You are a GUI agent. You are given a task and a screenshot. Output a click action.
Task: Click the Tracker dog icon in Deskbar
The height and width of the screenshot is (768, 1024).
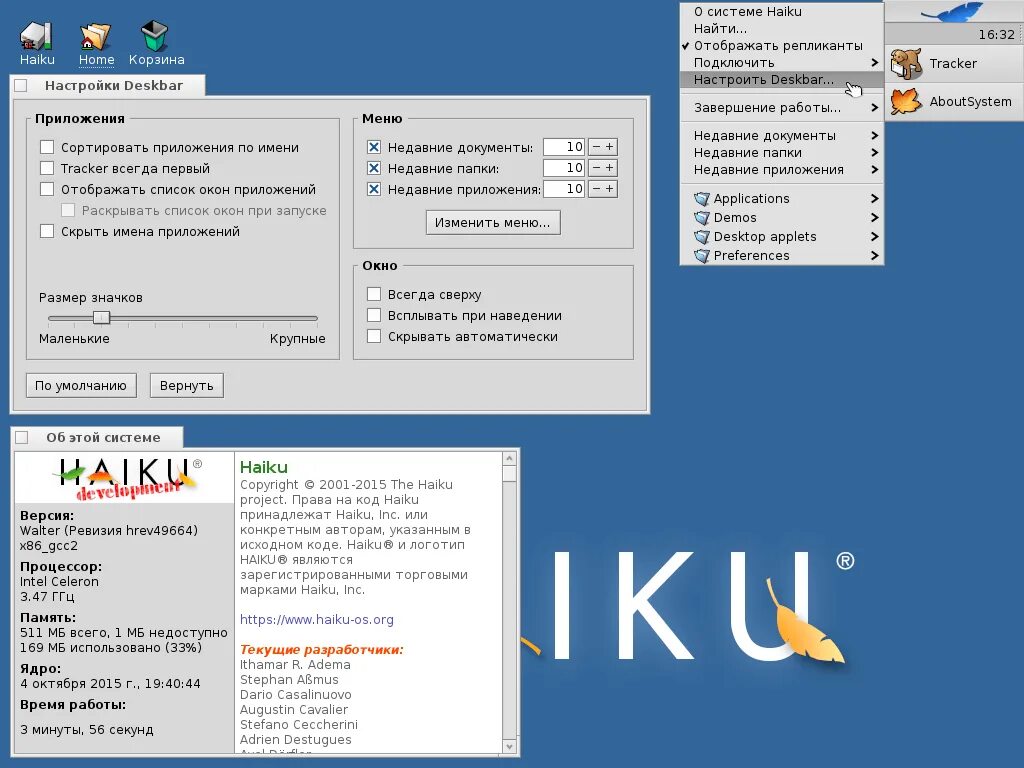point(906,63)
